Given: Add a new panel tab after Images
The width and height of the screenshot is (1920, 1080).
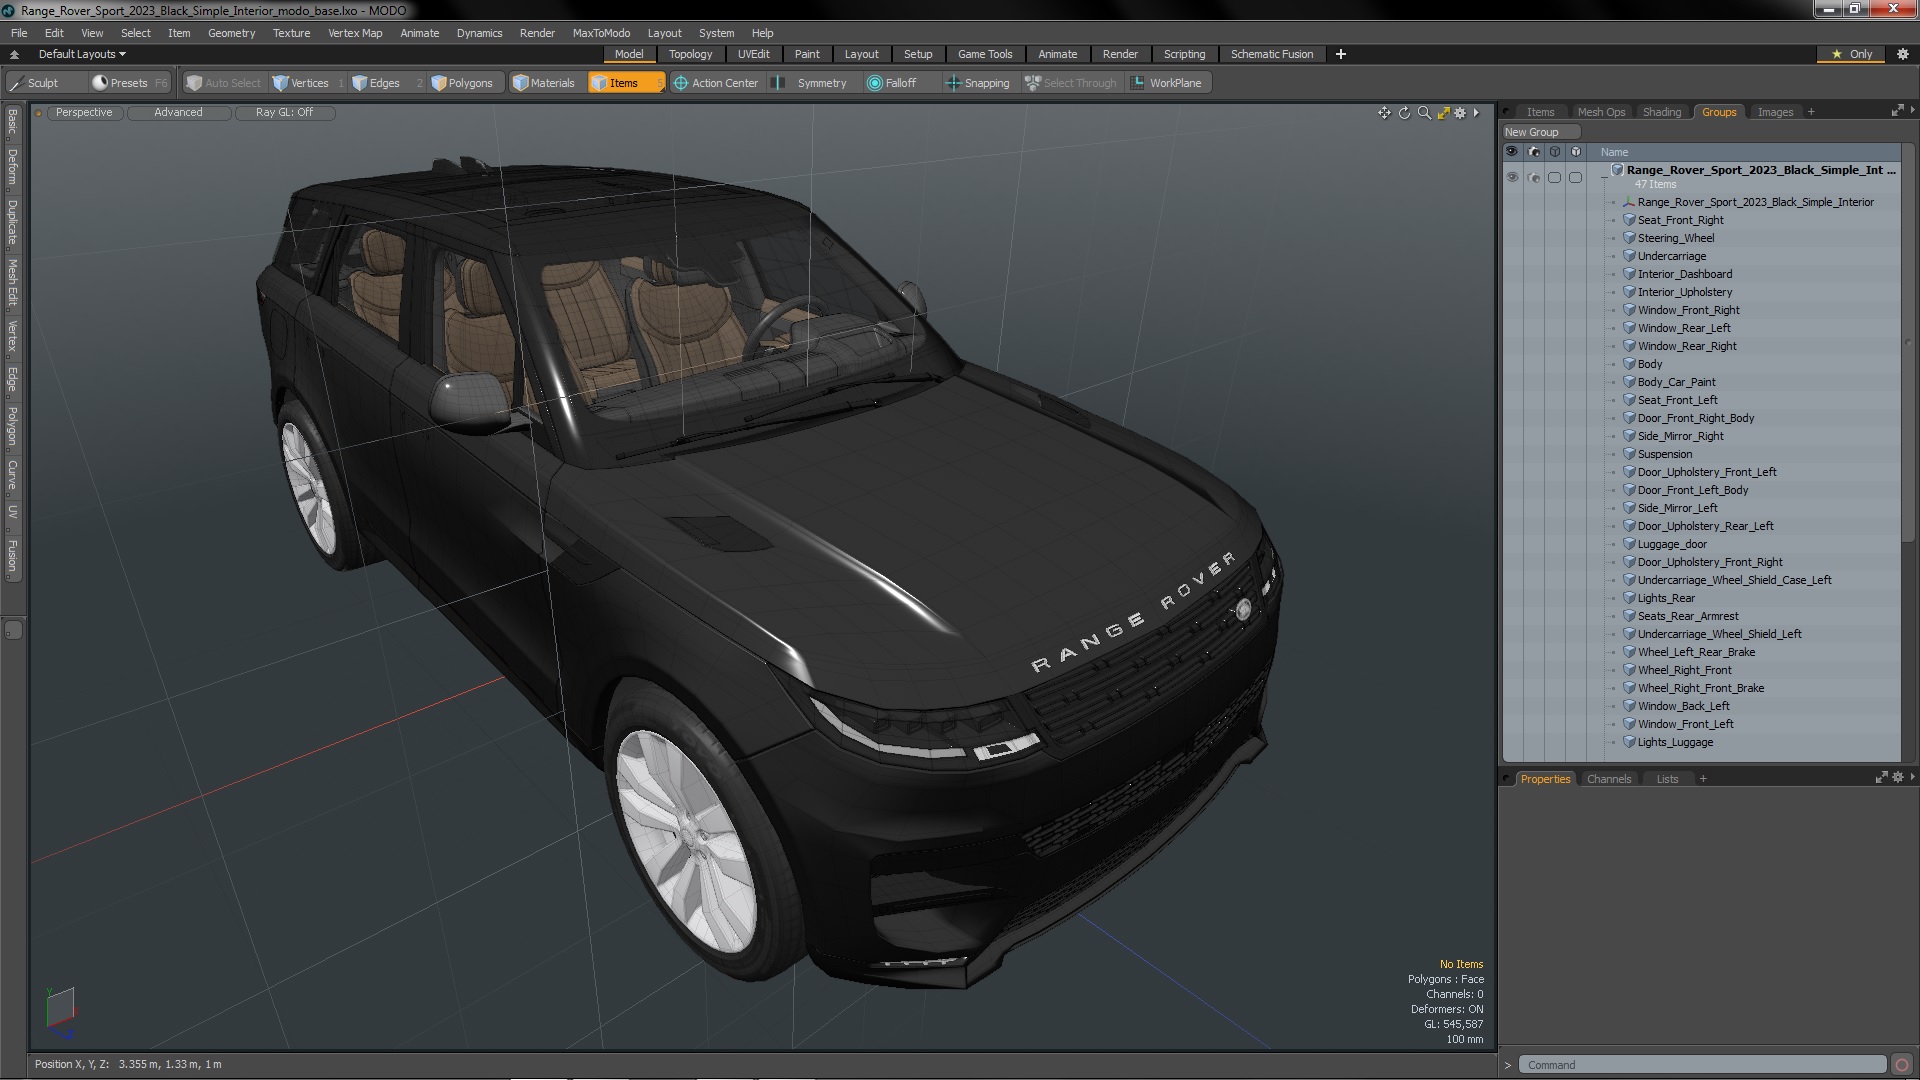Looking at the screenshot, I should (x=1811, y=112).
